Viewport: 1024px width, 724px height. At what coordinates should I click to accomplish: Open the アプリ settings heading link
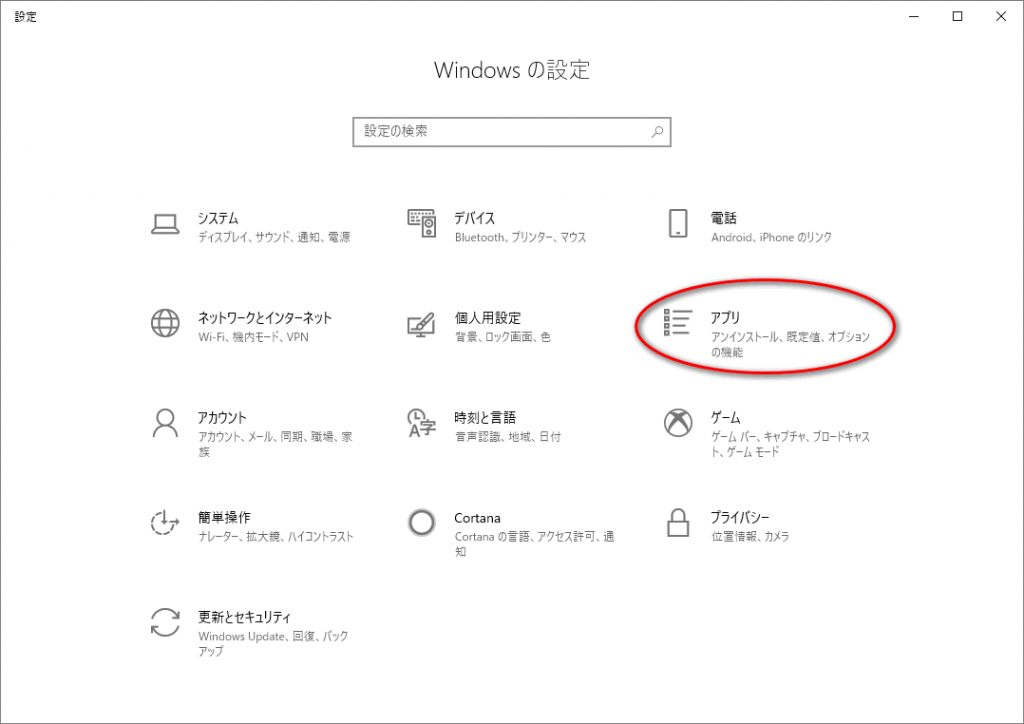point(725,318)
